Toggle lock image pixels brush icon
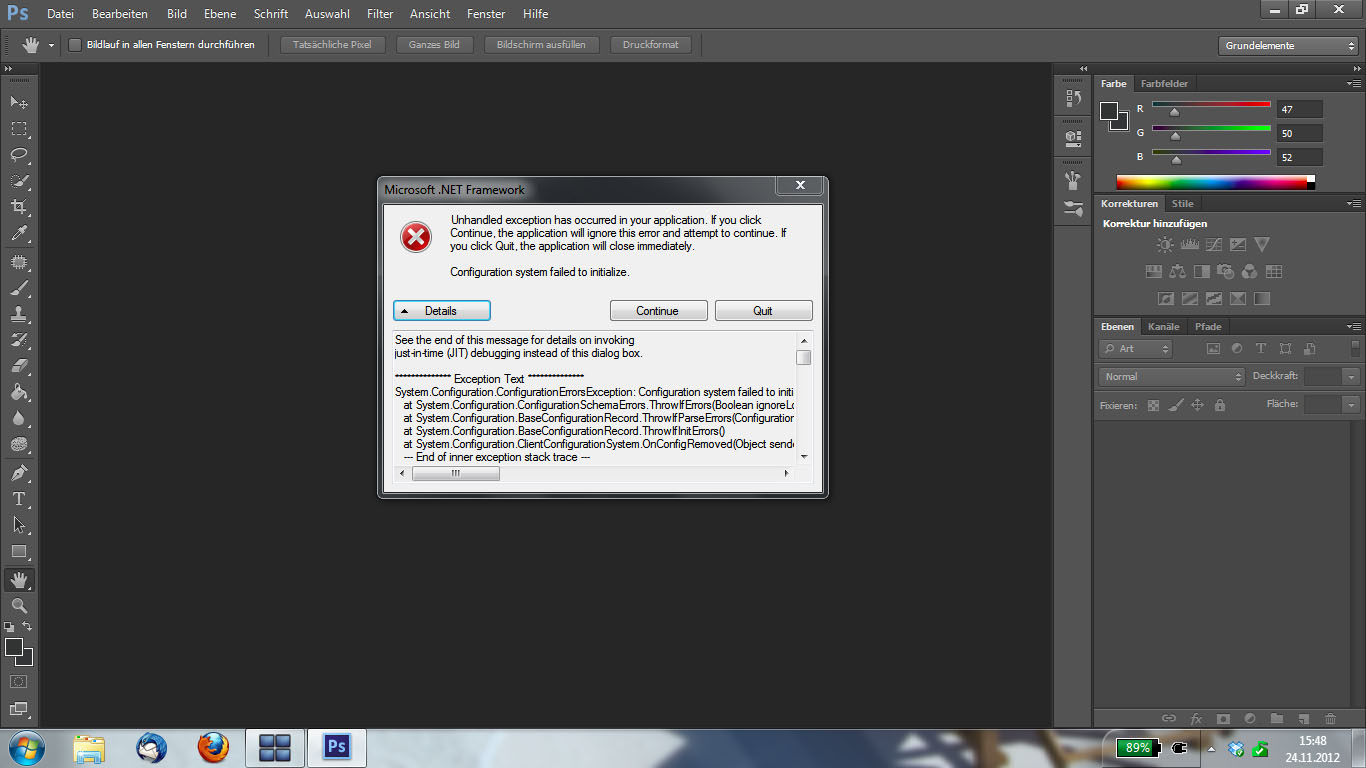This screenshot has width=1366, height=768. tap(1175, 405)
